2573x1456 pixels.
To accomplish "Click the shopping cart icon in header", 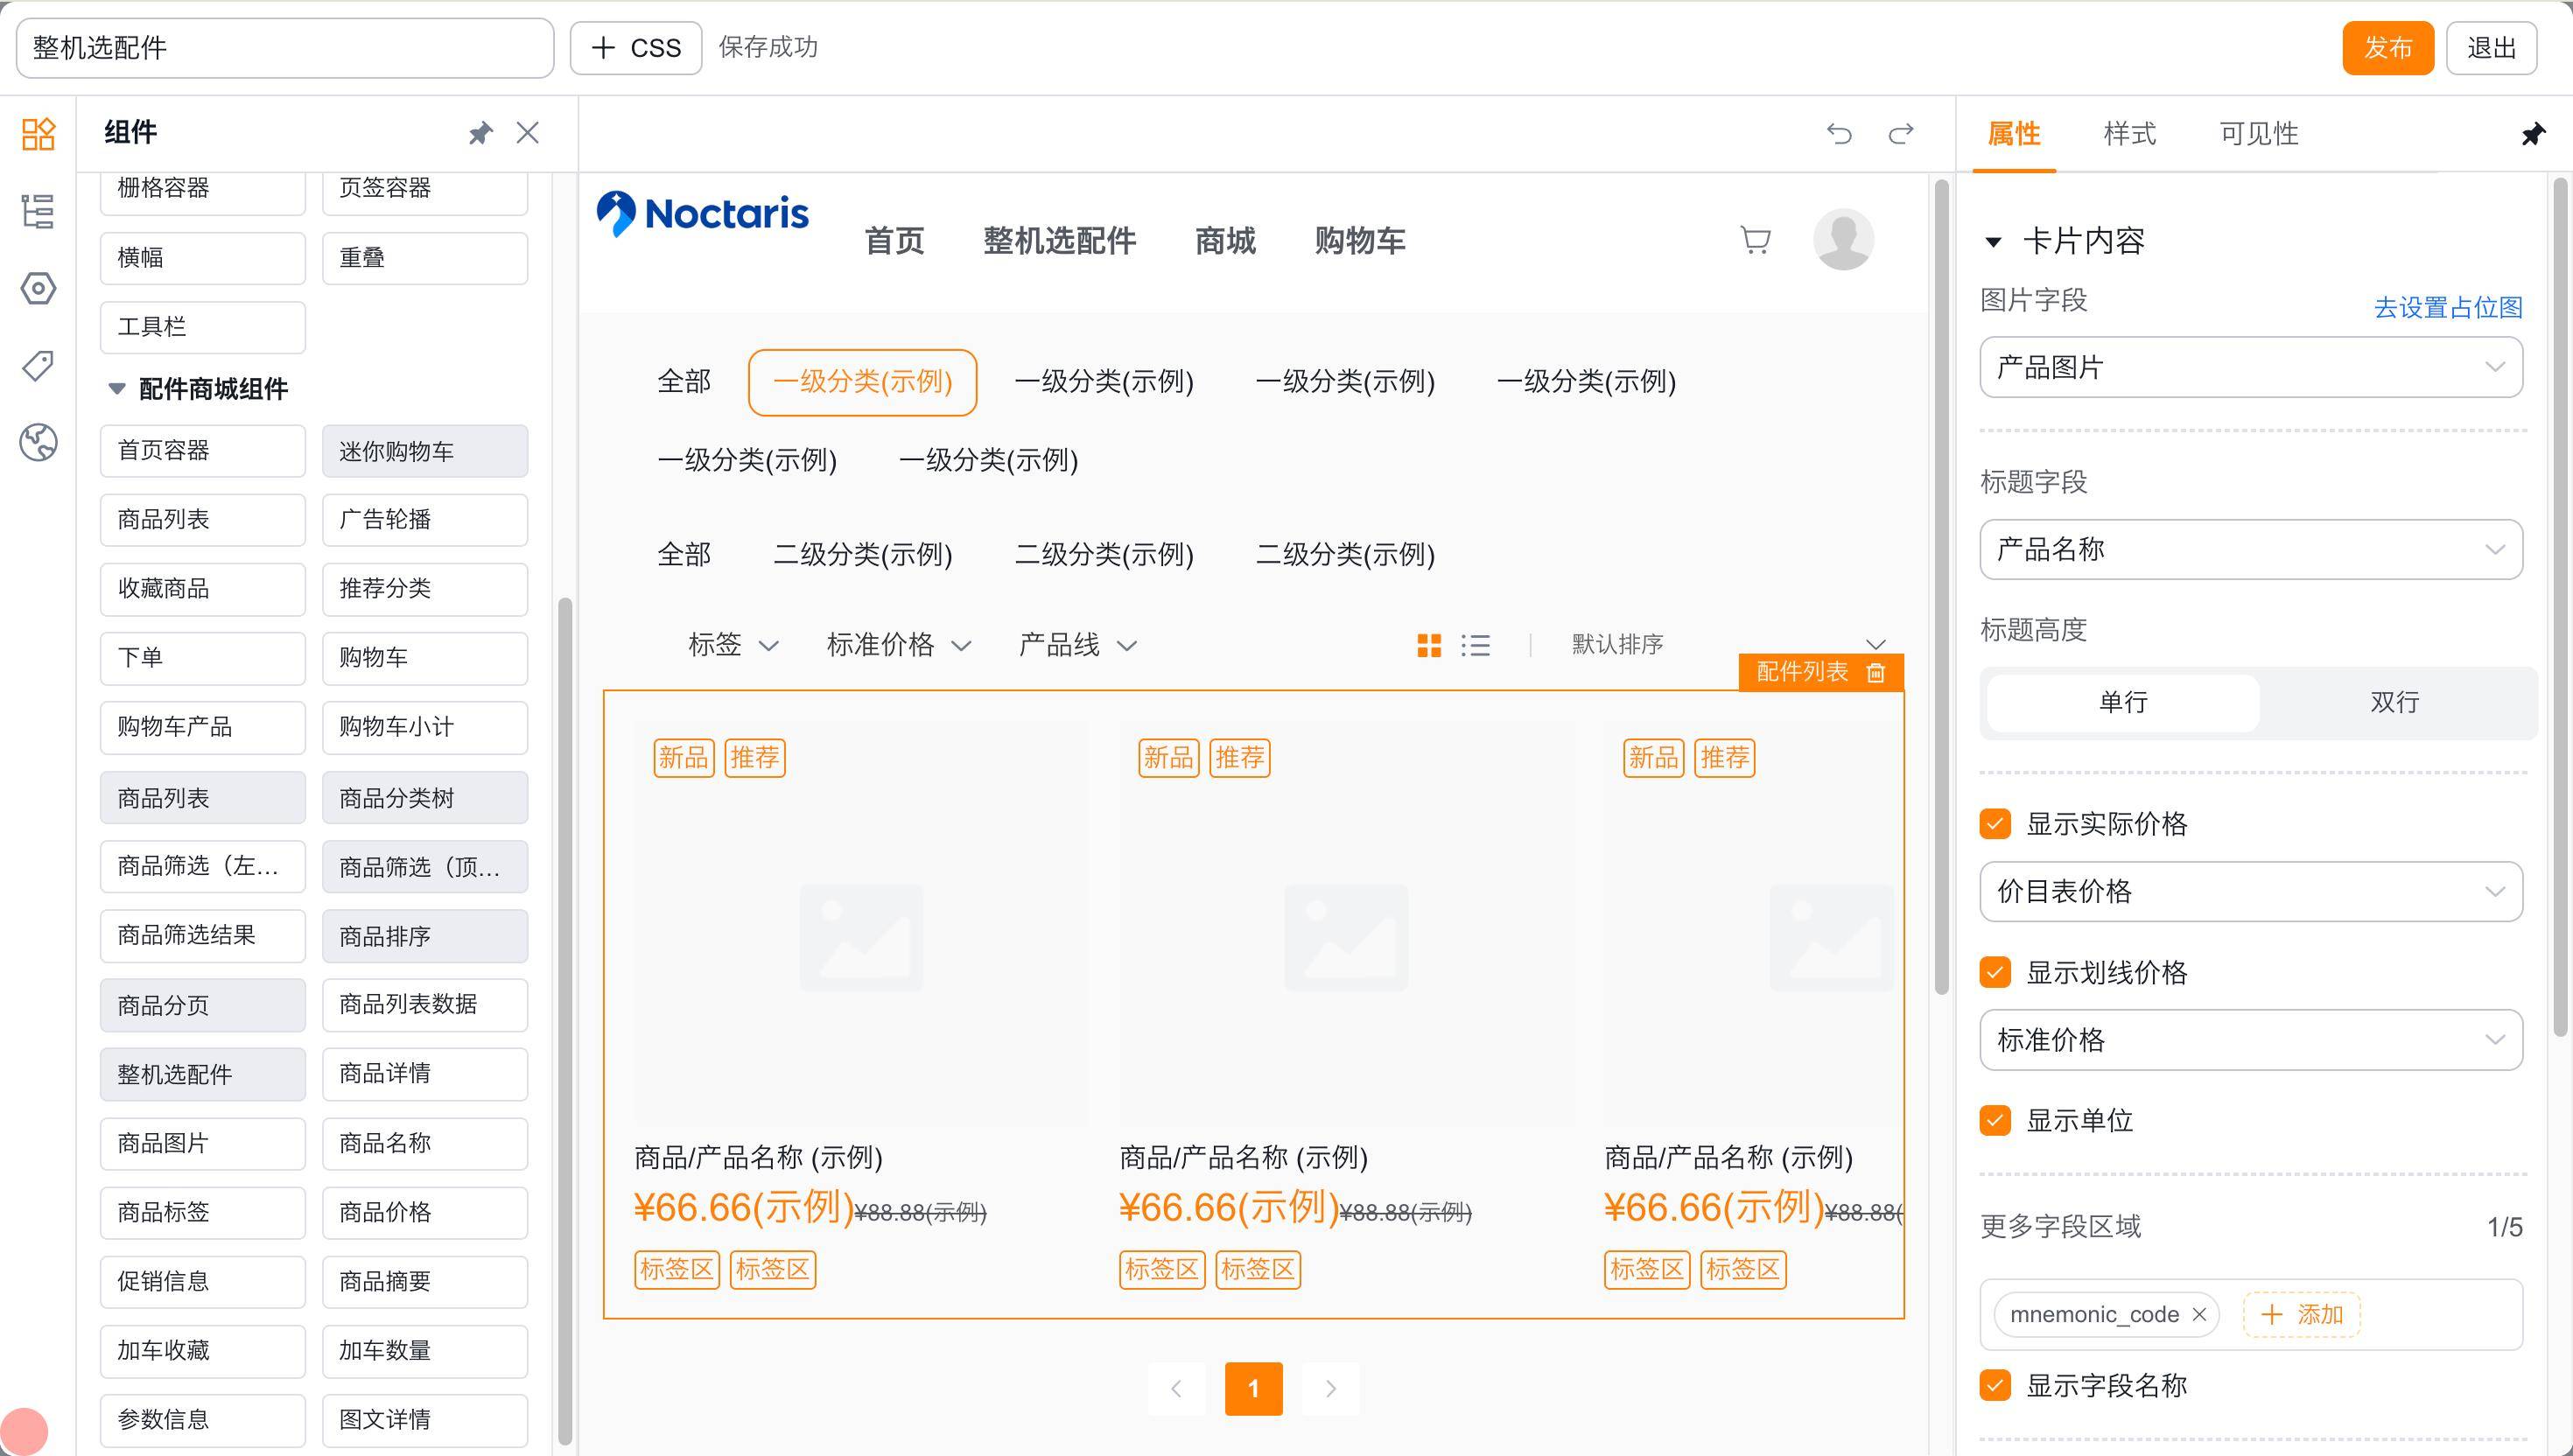I will (1755, 240).
